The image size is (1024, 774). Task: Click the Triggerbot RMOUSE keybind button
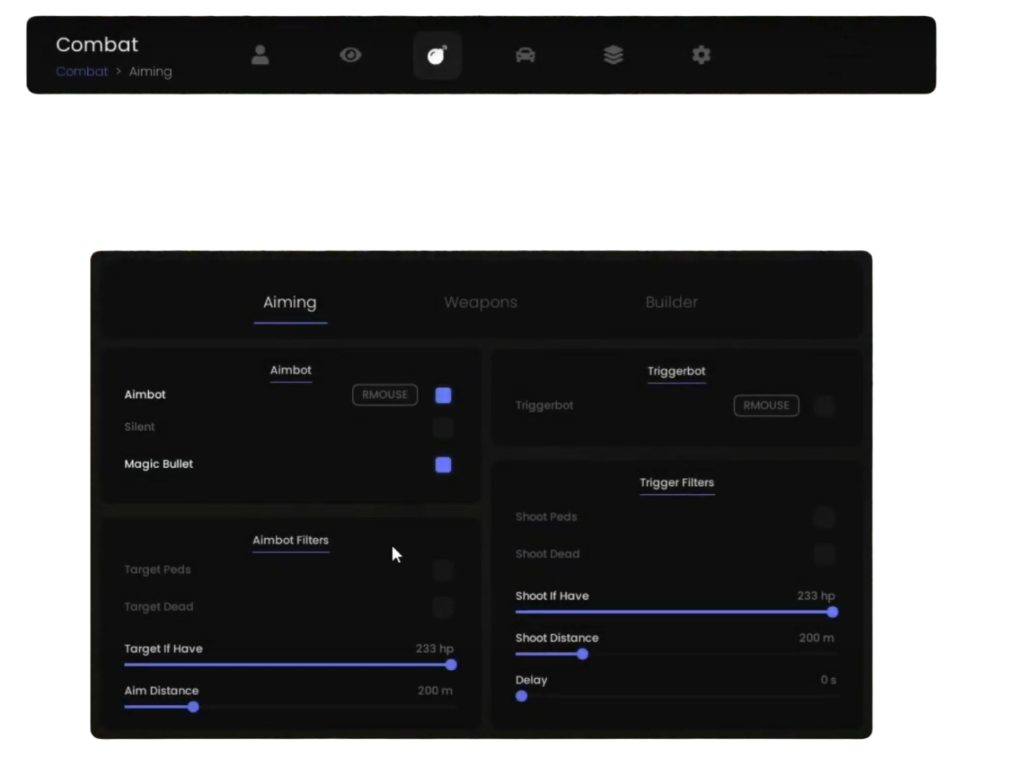766,406
